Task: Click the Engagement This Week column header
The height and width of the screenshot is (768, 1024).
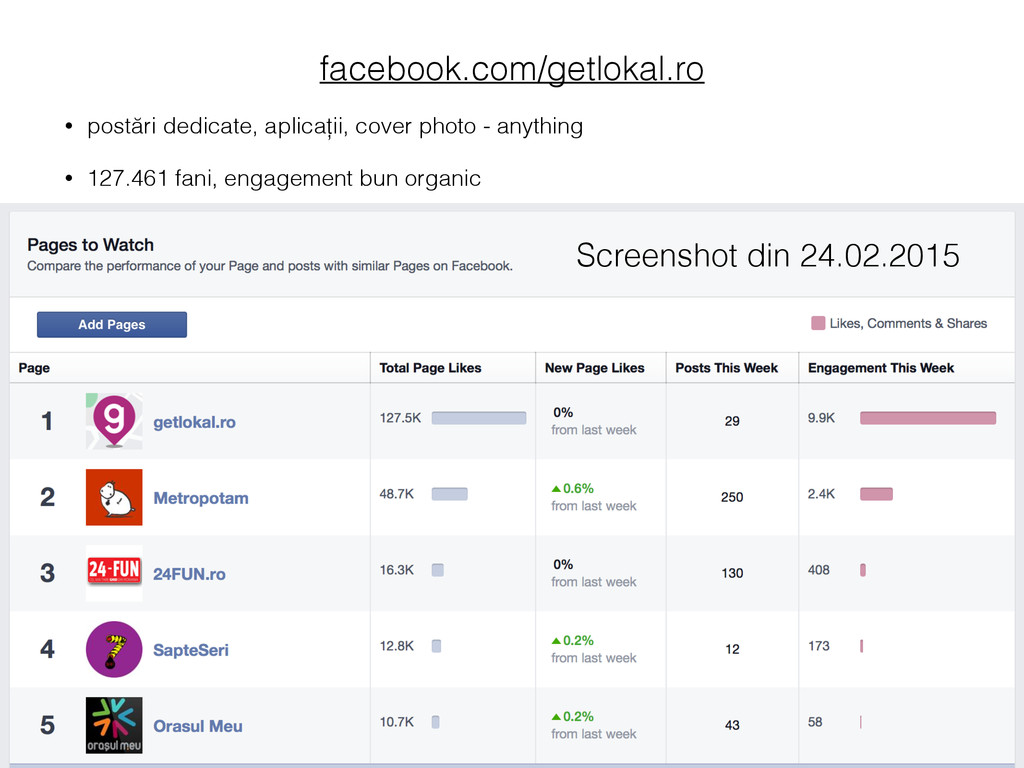Action: coord(881,368)
